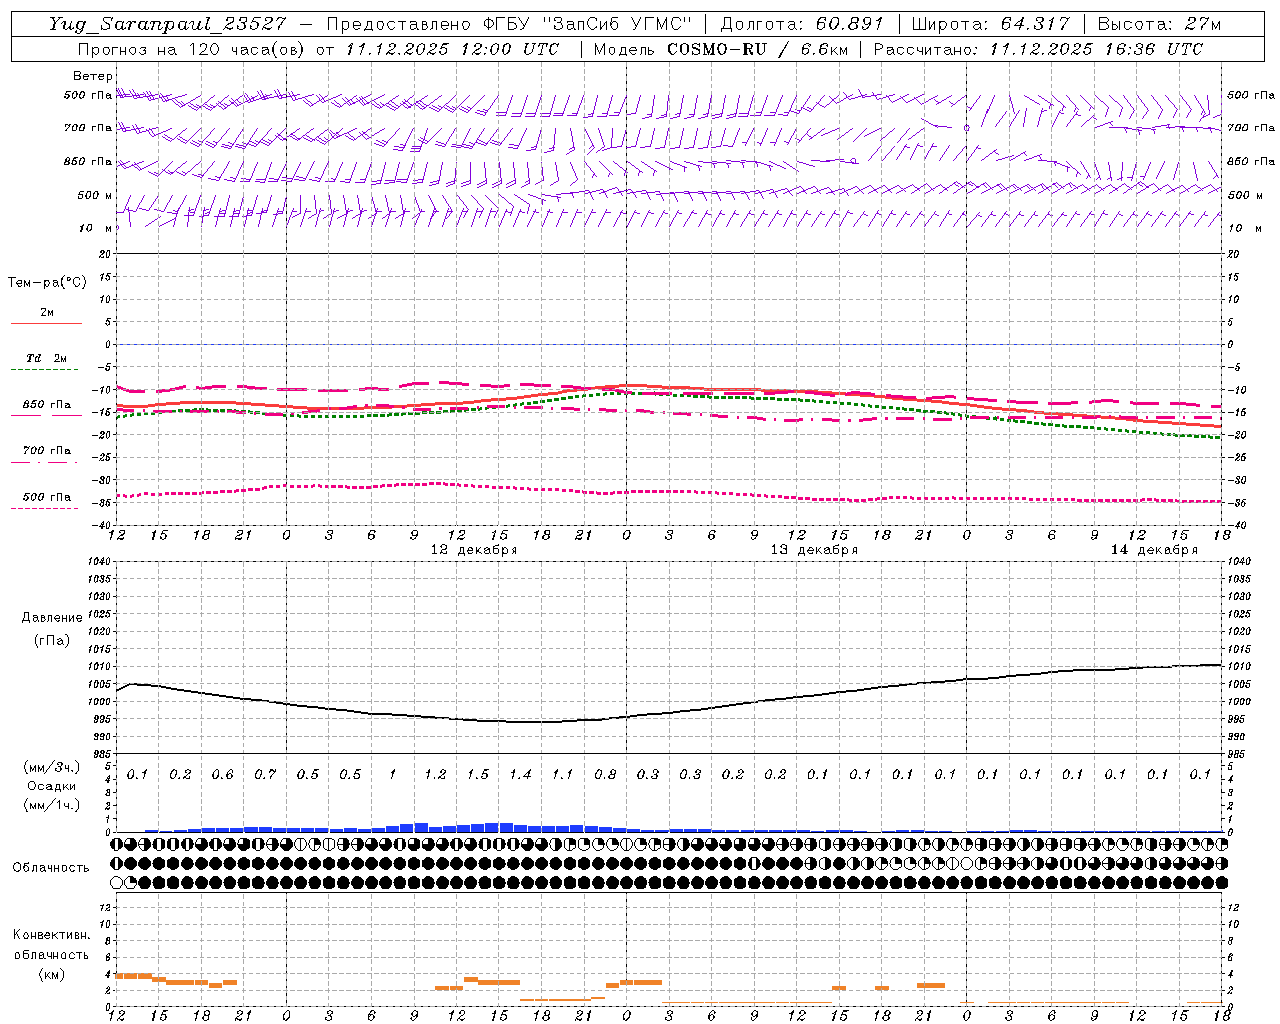Click the 3-hour precipitation value "1.2"
The height and width of the screenshot is (1024, 1280).
point(435,775)
